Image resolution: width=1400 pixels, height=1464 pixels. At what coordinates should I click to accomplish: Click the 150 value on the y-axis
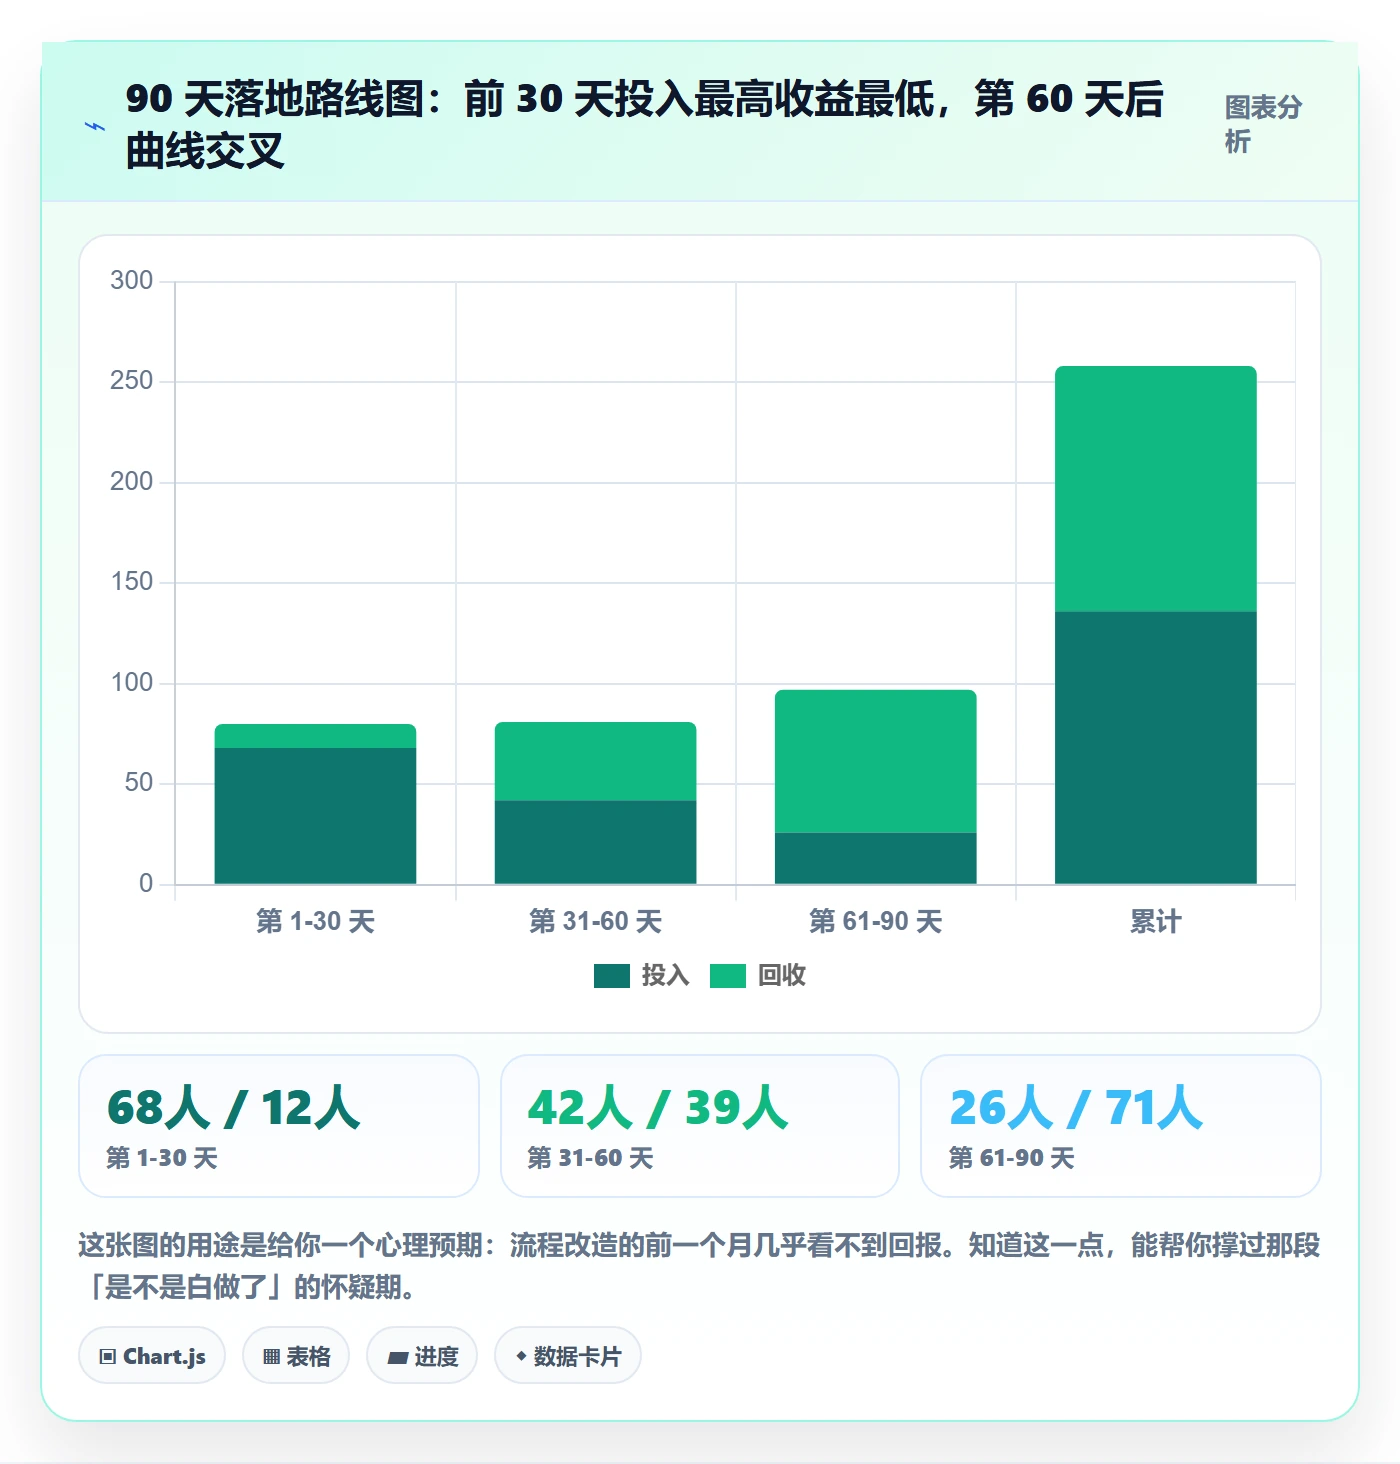(x=132, y=581)
